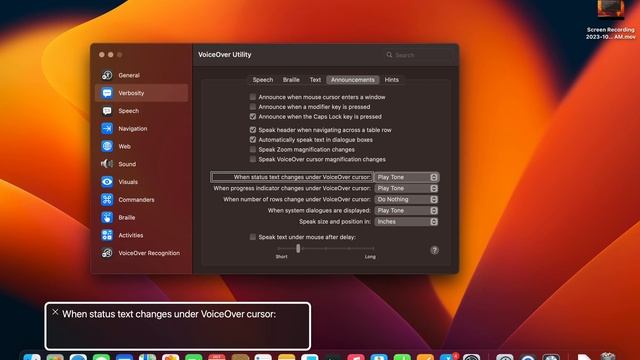Open Web text in the sidebar
Screen dimensions: 640x360
124,146
